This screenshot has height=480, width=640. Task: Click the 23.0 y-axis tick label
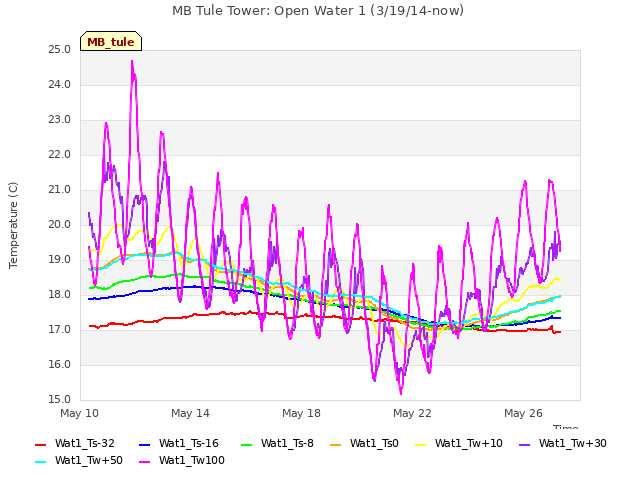pos(60,120)
